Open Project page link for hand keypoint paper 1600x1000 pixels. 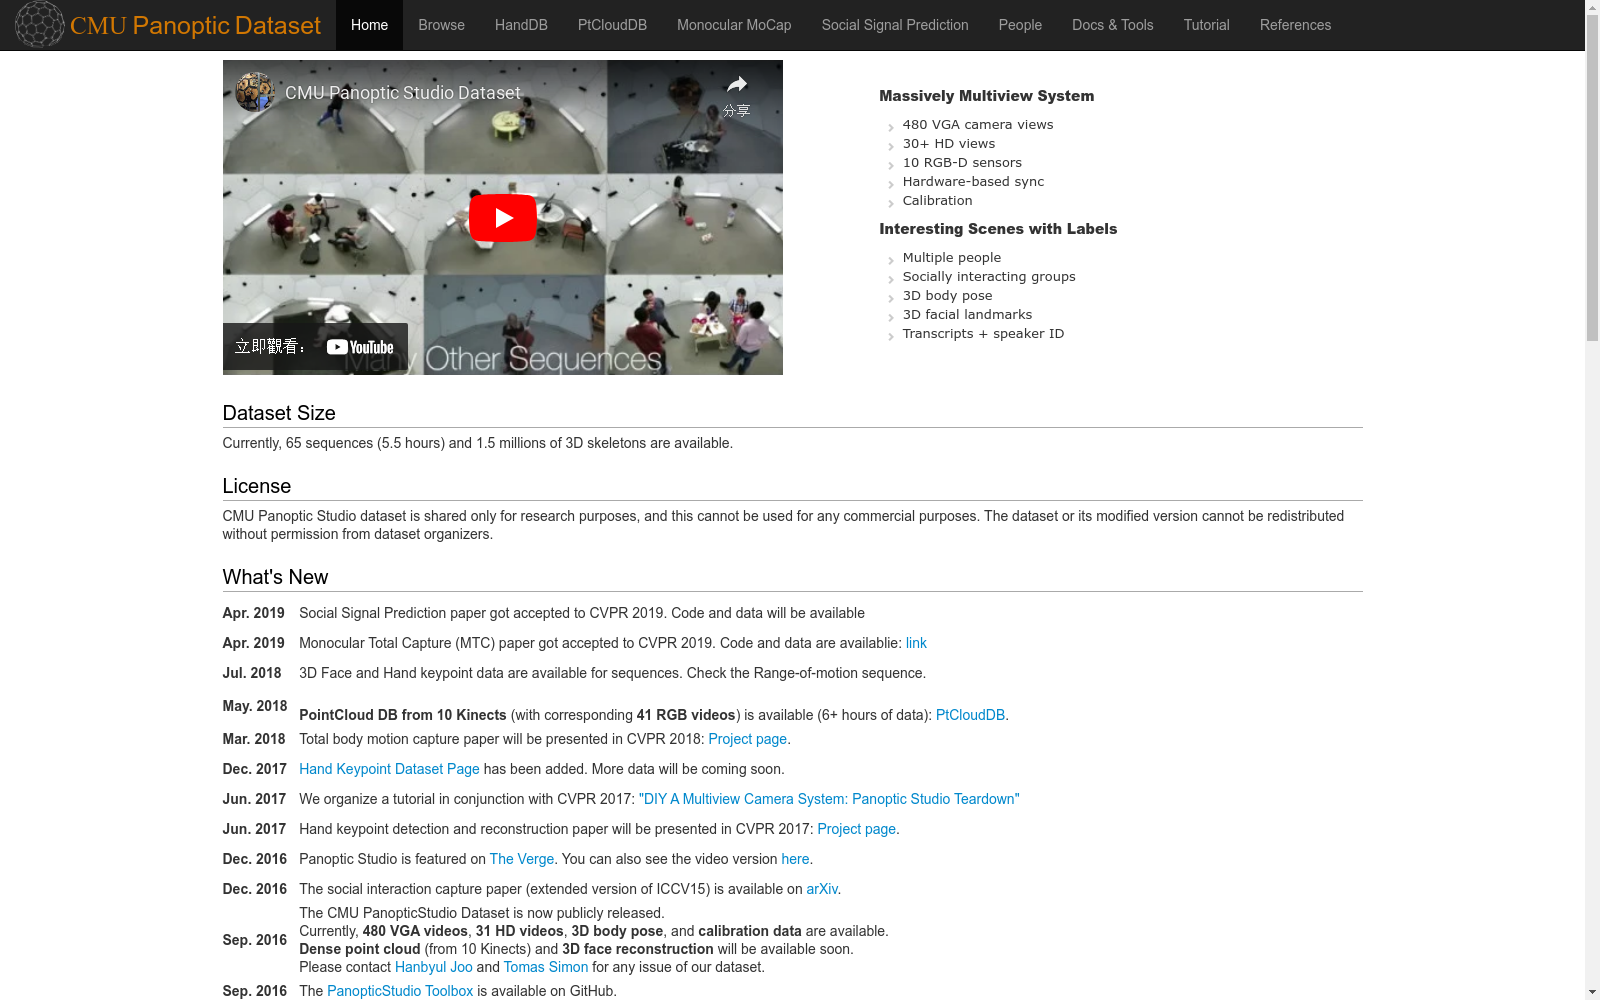point(856,829)
